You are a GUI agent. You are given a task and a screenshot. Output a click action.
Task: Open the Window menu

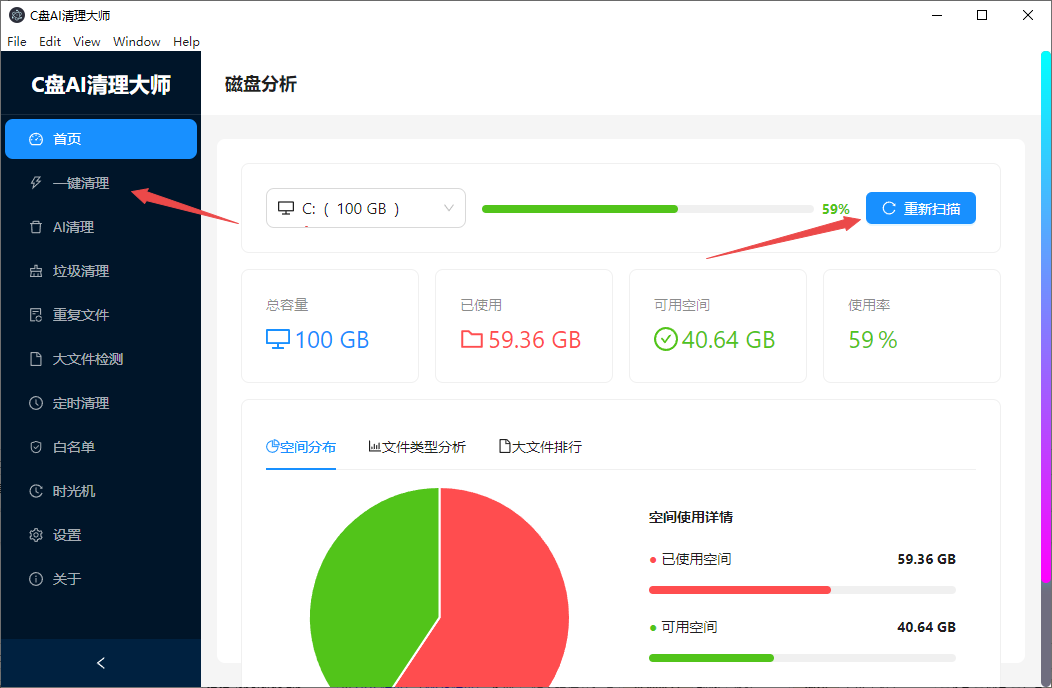(137, 41)
